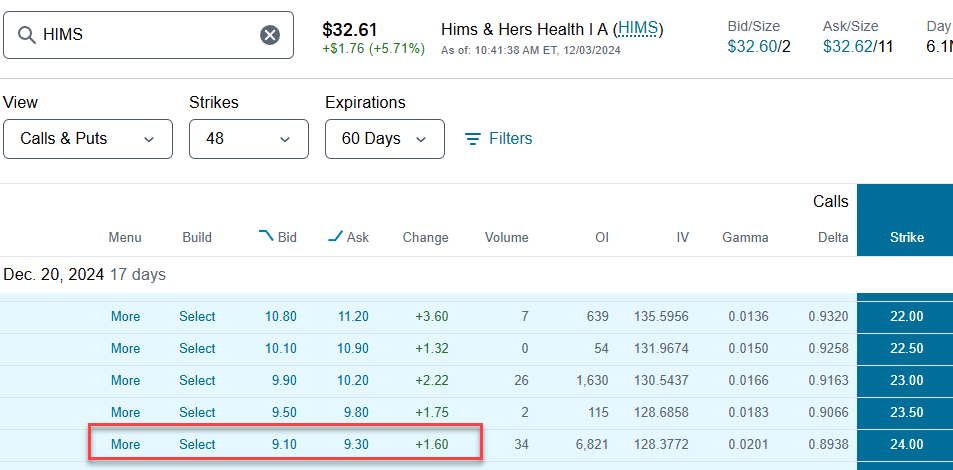
Task: Click the 11.20 ask price
Action: 353,317
